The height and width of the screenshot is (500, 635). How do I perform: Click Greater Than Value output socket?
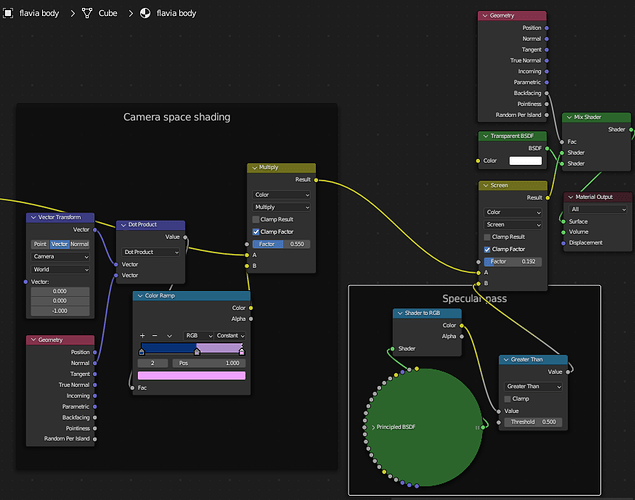click(x=568, y=372)
